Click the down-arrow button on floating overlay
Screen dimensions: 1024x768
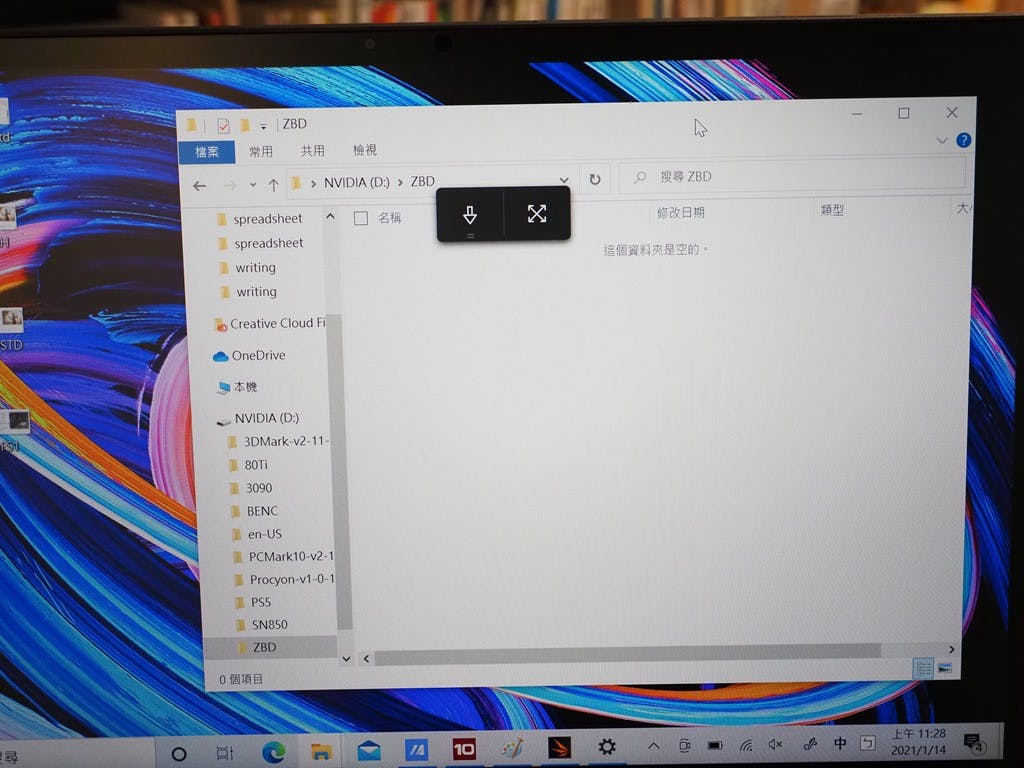coord(470,214)
